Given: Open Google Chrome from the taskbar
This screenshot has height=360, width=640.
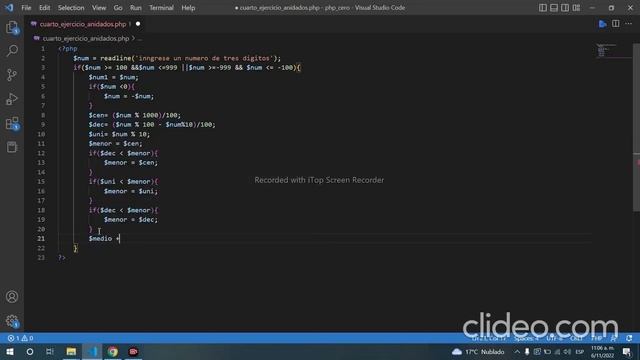Looking at the screenshot, I should tap(113, 351).
